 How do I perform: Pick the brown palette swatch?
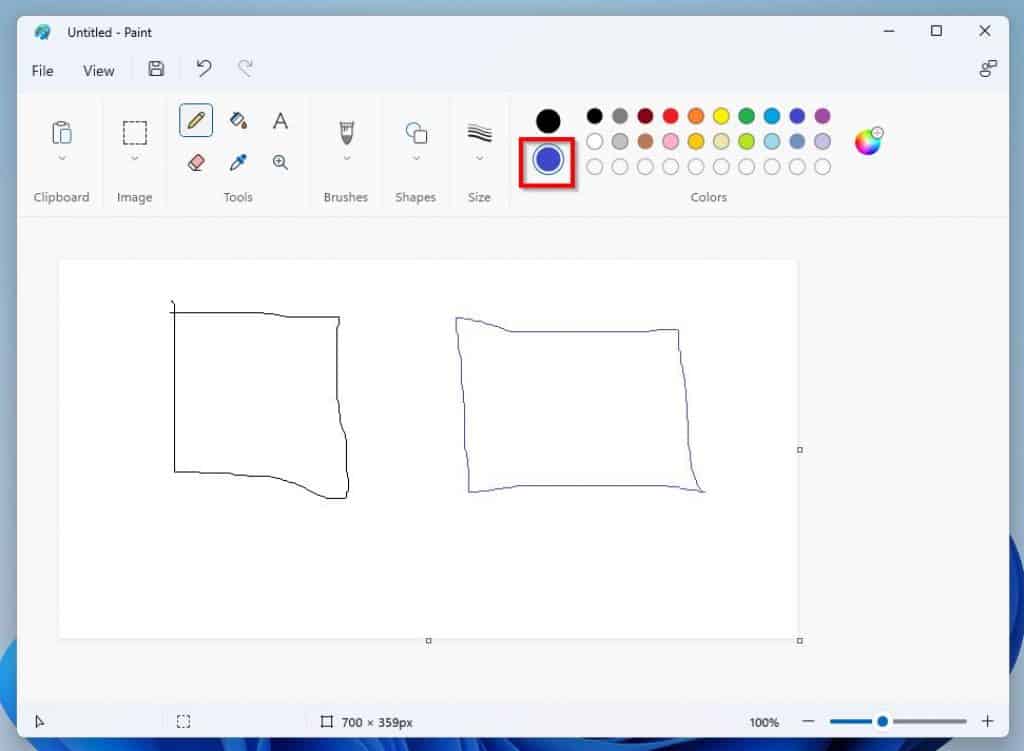(x=645, y=141)
